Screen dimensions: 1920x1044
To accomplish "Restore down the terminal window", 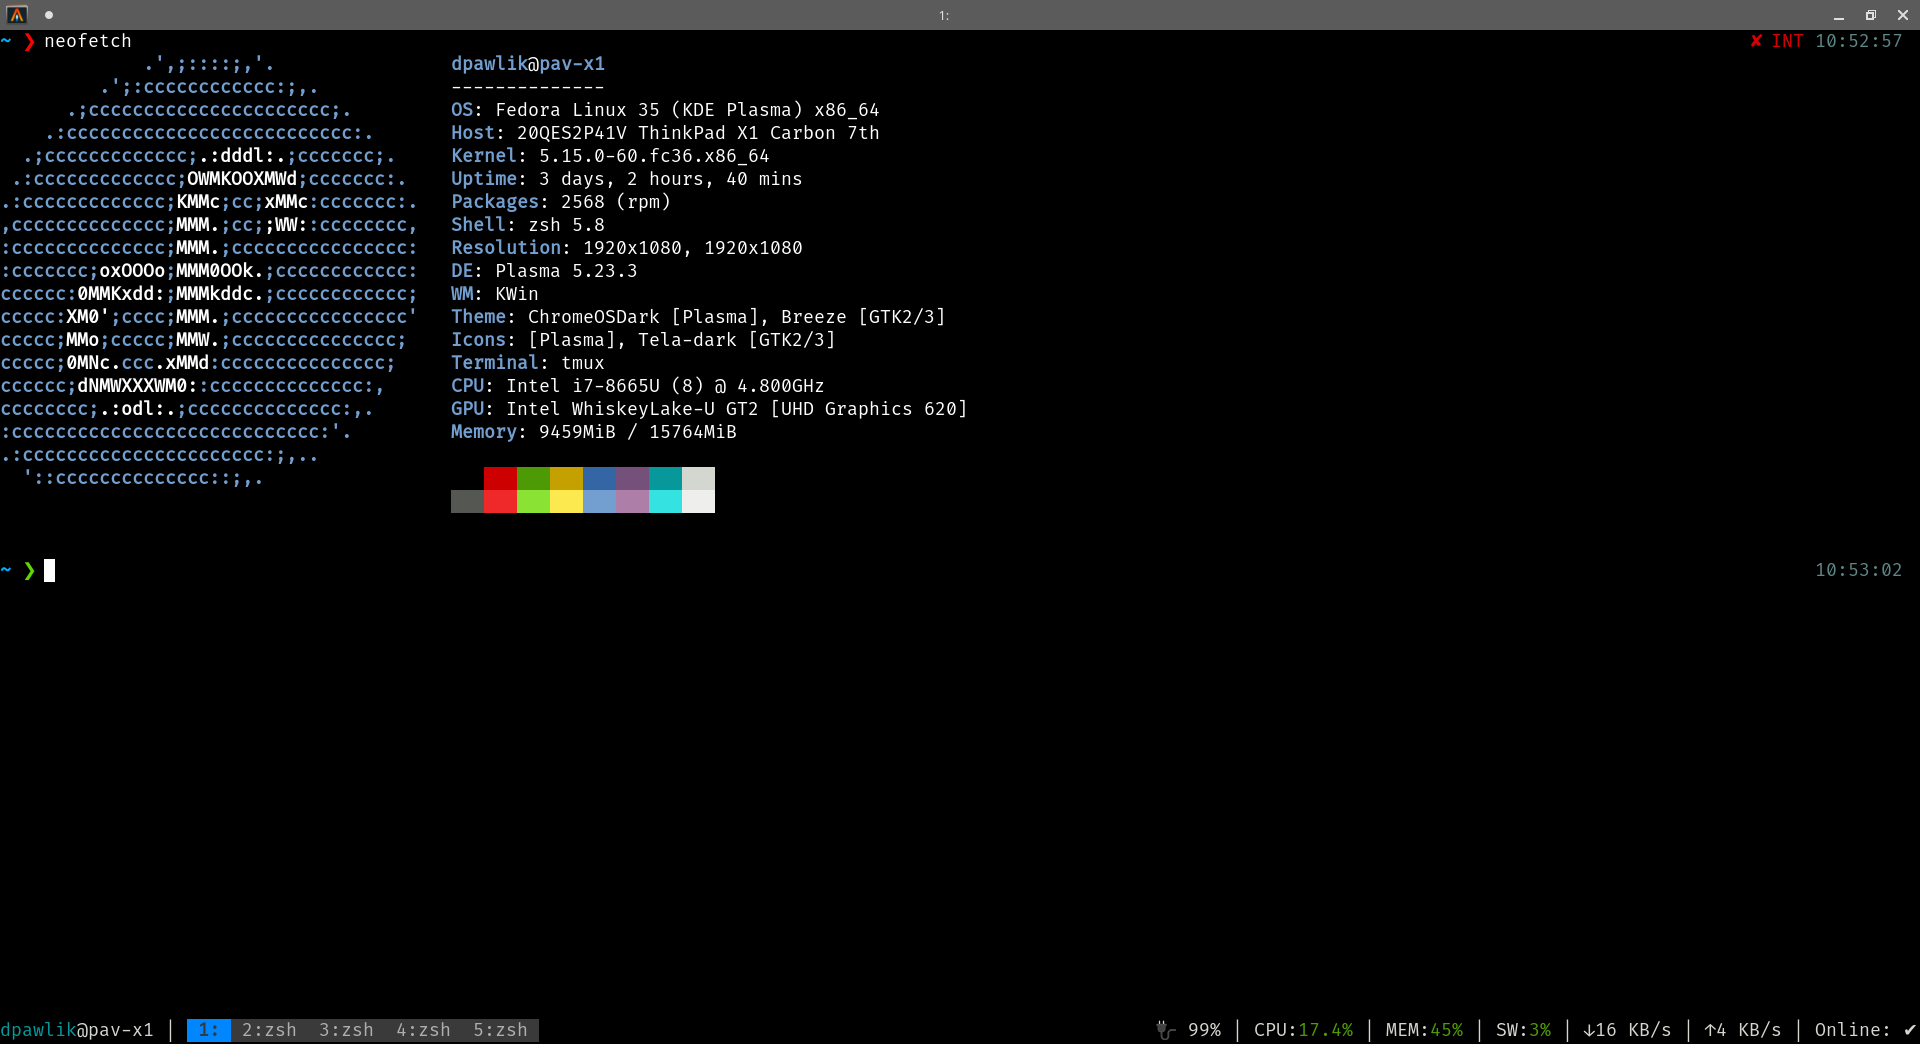I will click(x=1871, y=15).
